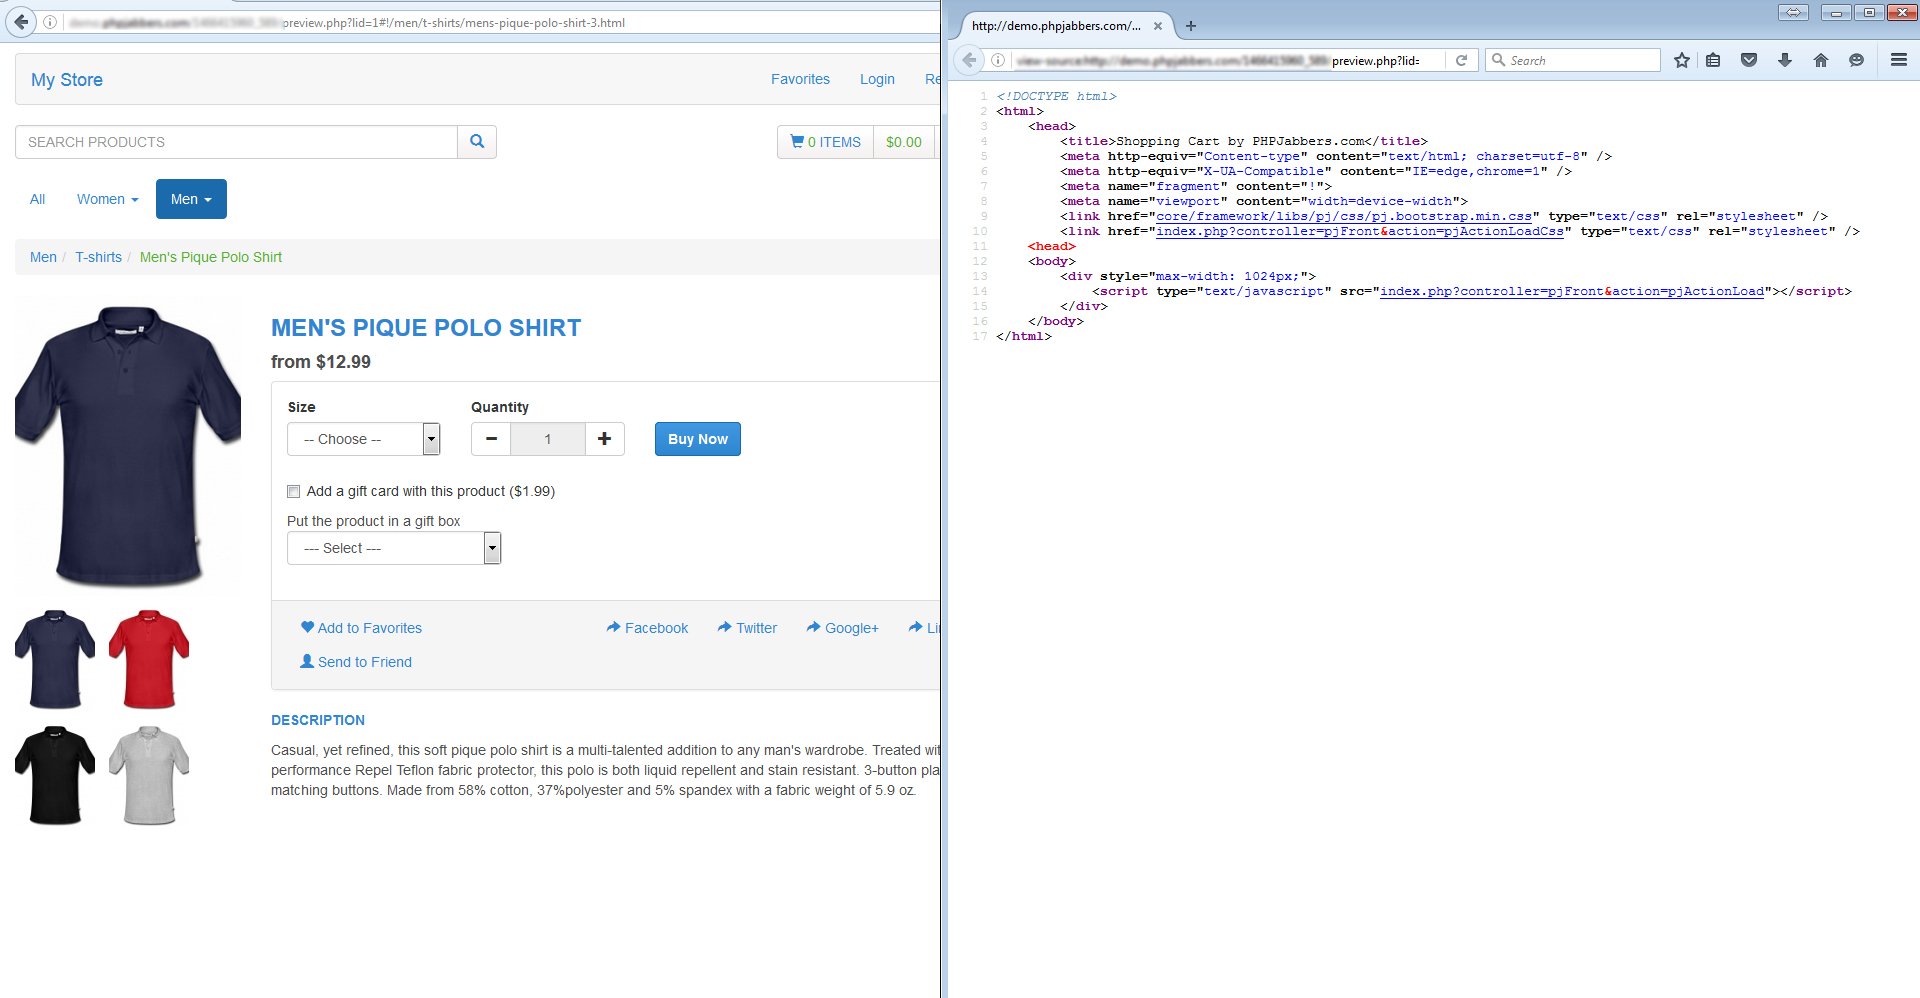
Task: Open the Size Choose dropdown
Action: [x=364, y=439]
